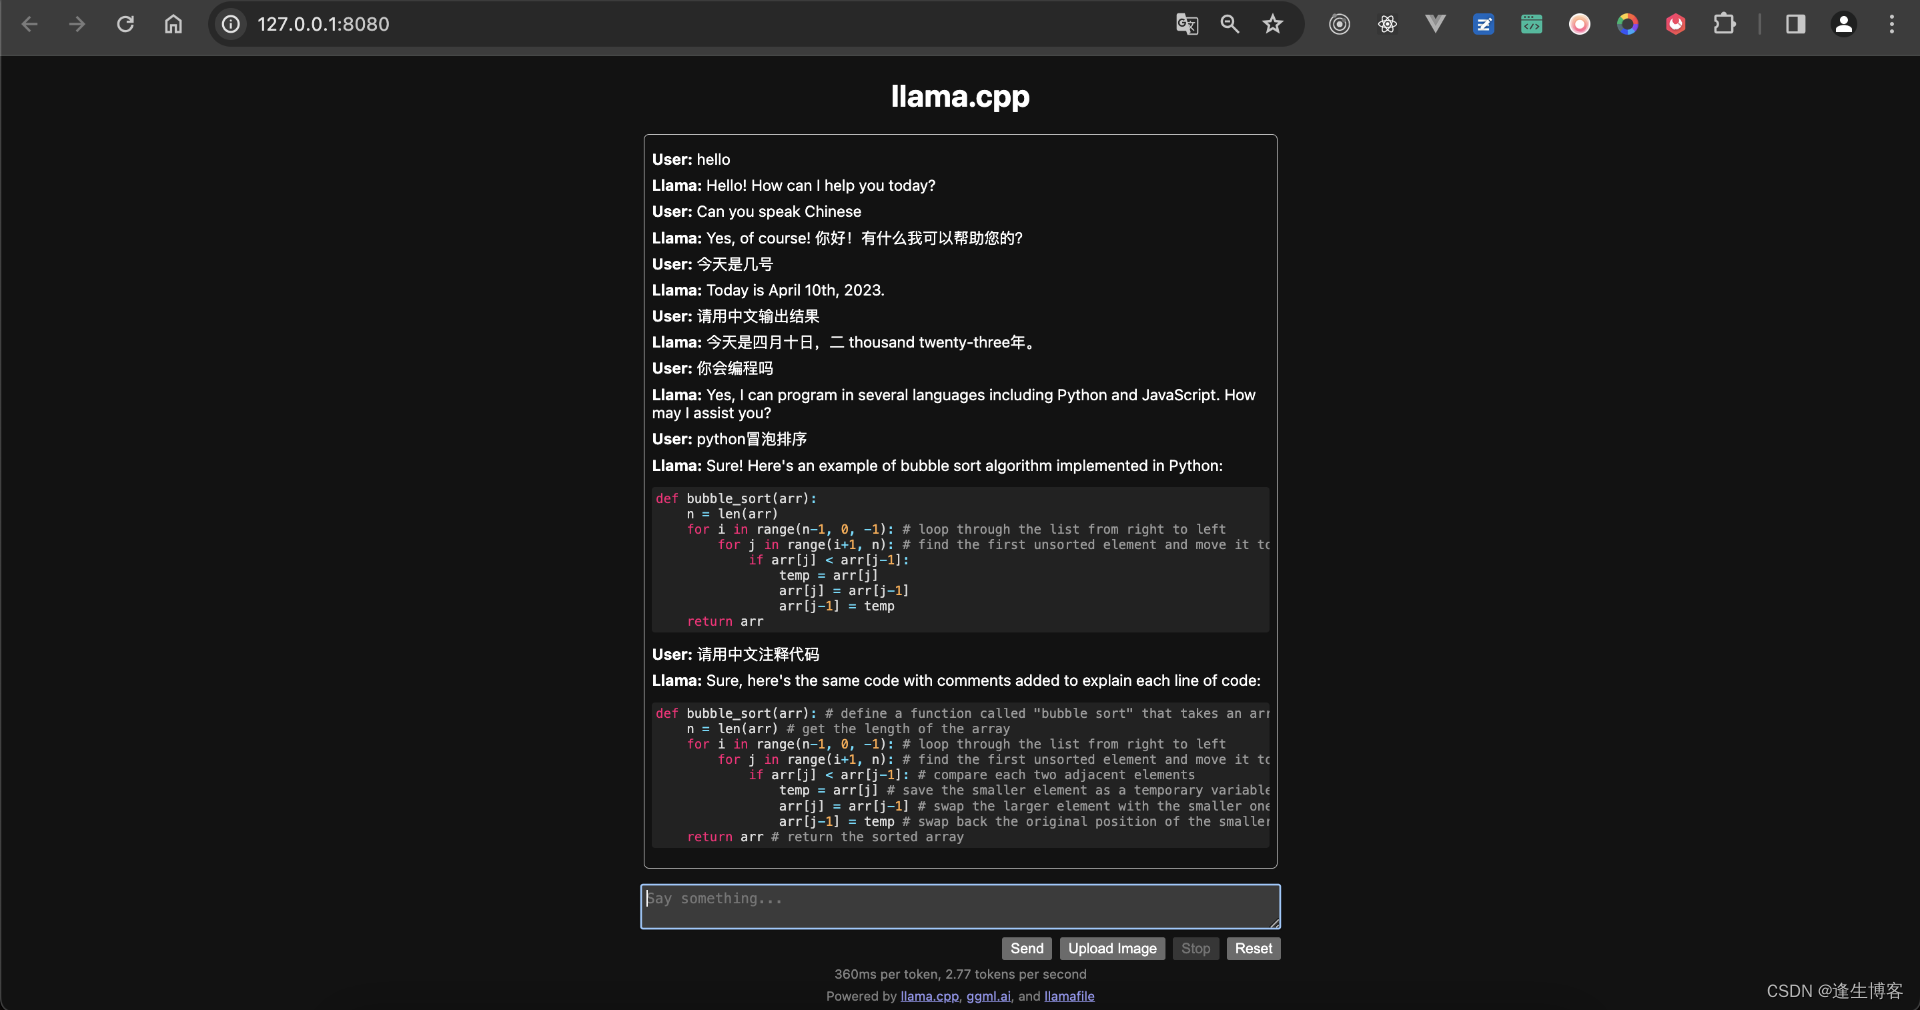Go to browser home page icon
This screenshot has width=1920, height=1010.
pyautogui.click(x=173, y=24)
